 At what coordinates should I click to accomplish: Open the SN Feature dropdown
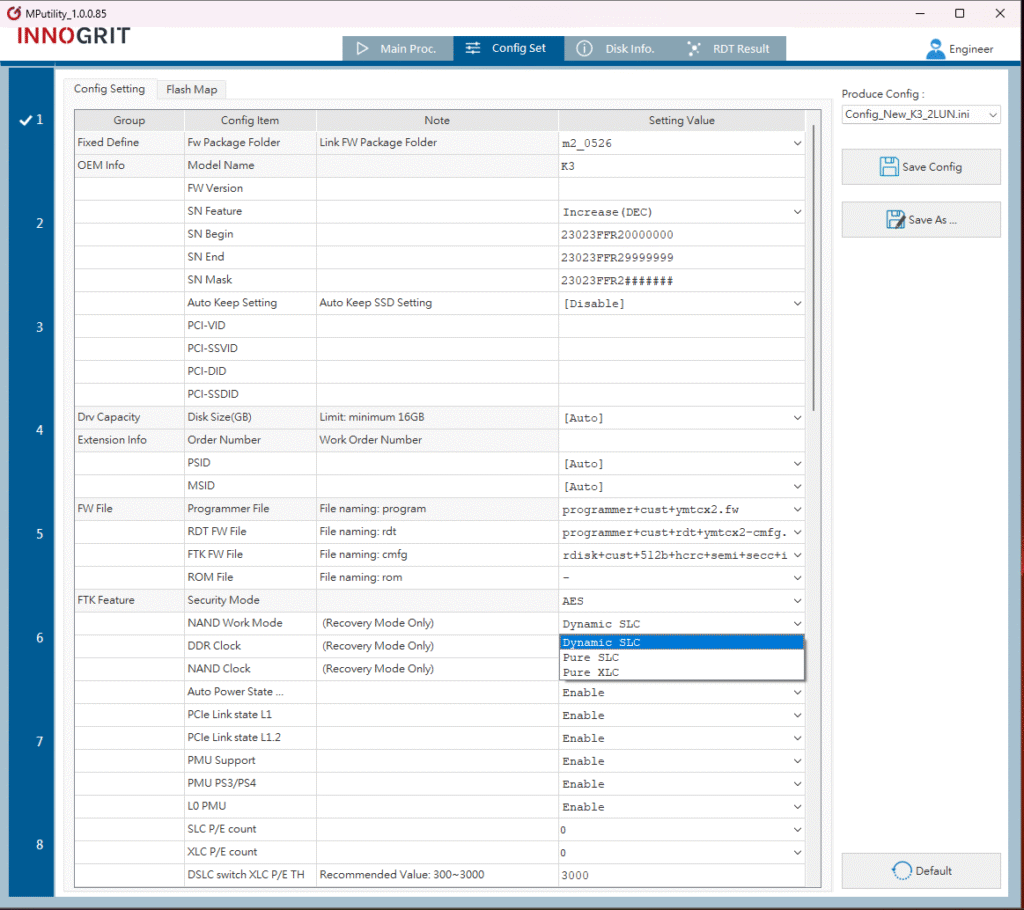point(797,212)
